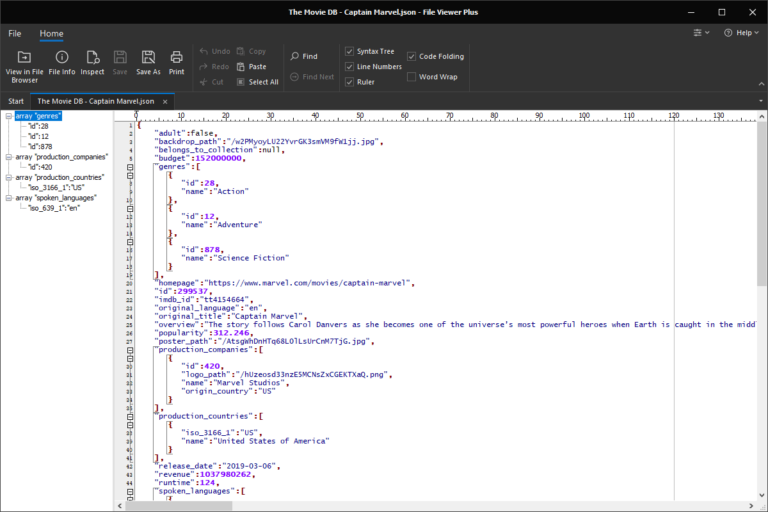Paste from clipboard
Image resolution: width=768 pixels, height=512 pixels.
coord(252,67)
